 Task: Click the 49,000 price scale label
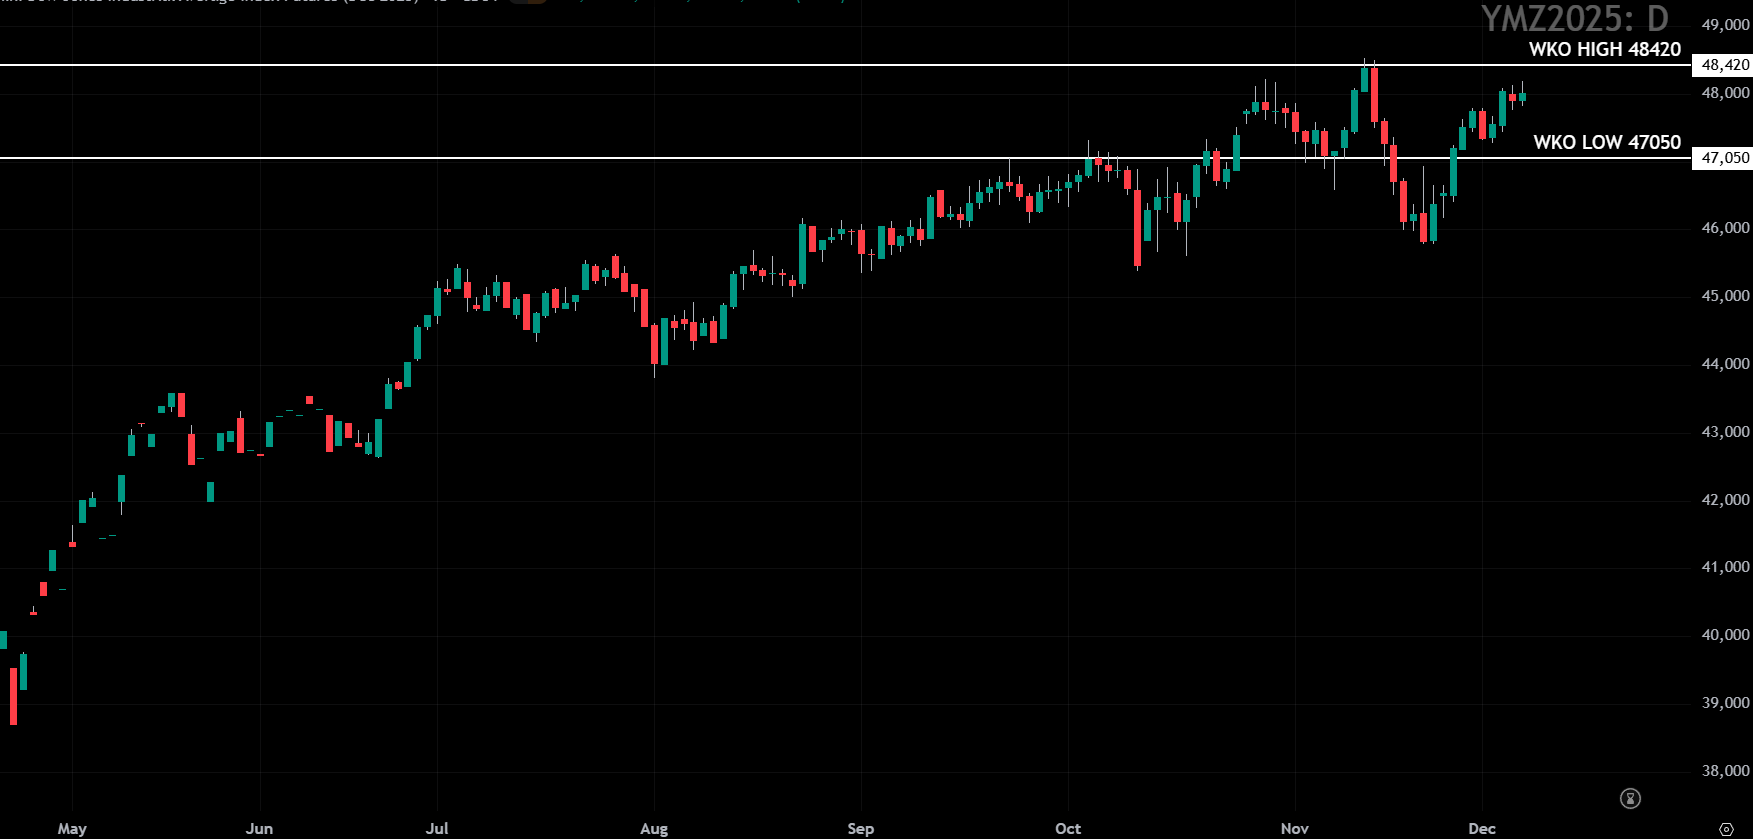(x=1725, y=25)
